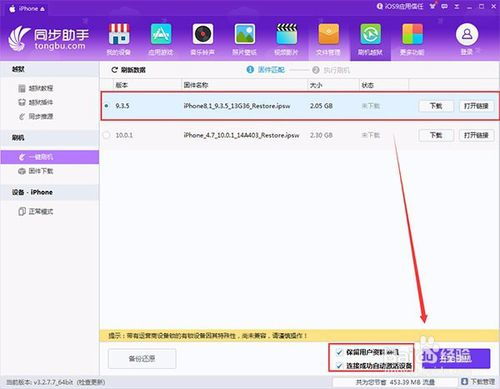Open the music ringtones vinyl icon
The width and height of the screenshot is (500, 389).
pos(203,34)
